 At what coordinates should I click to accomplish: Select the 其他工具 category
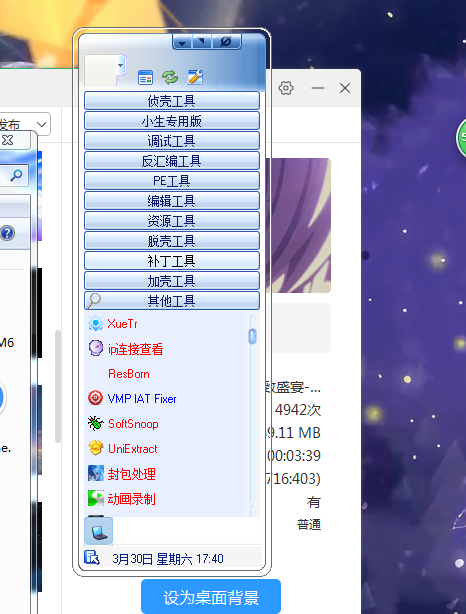(x=172, y=300)
